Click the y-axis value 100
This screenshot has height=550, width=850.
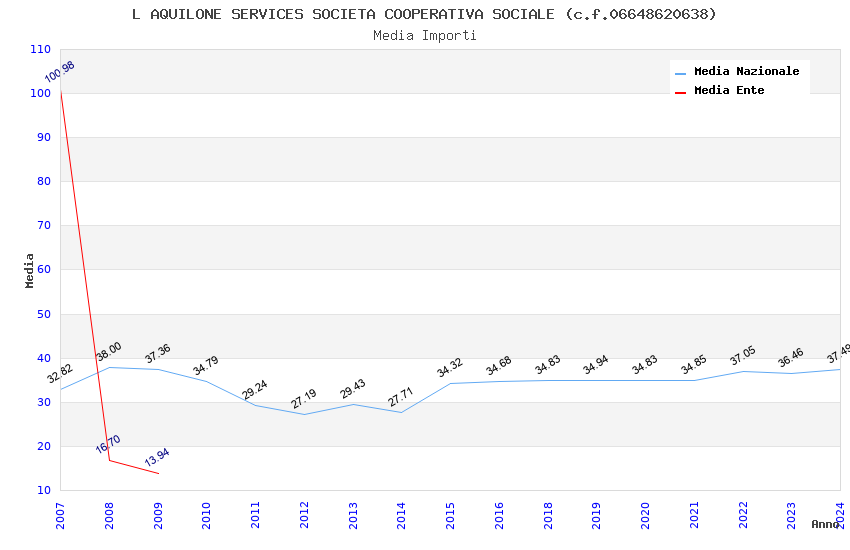point(41,93)
